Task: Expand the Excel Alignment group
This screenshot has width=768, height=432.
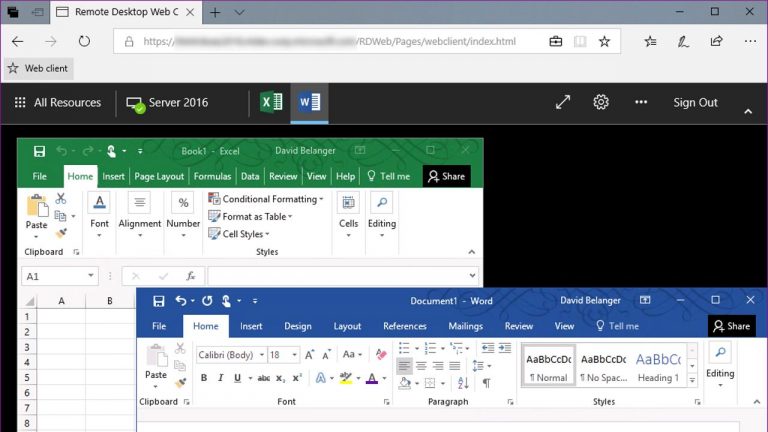Action: 140,215
